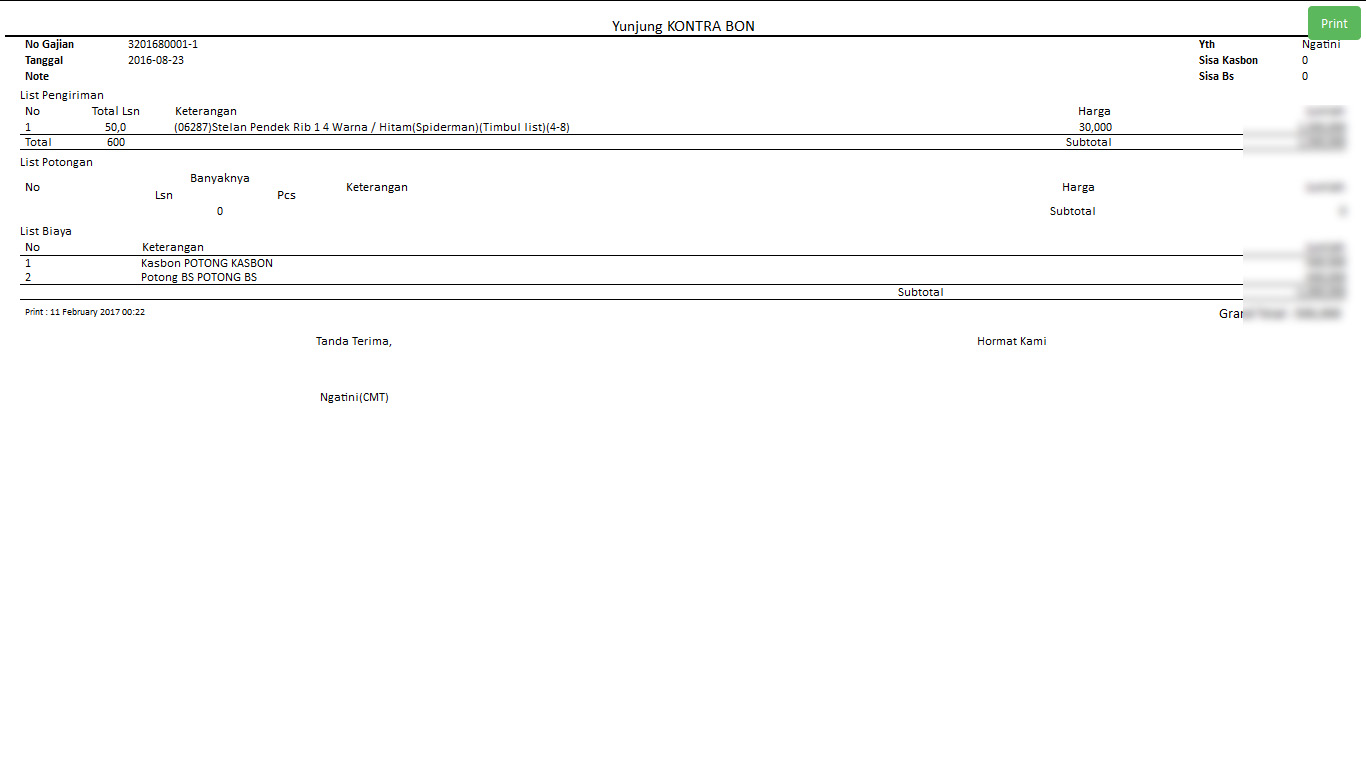1366x768 pixels.
Task: Click the Sisa Kasbon label
Action: point(1228,60)
